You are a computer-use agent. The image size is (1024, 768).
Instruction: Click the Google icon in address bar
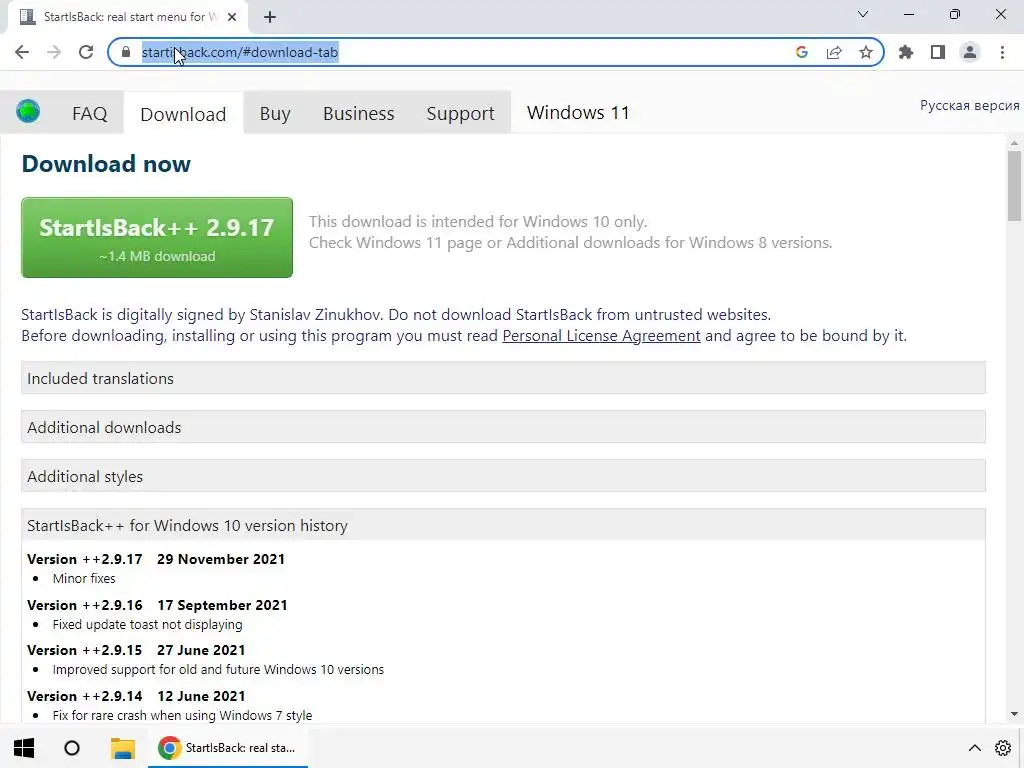point(802,52)
